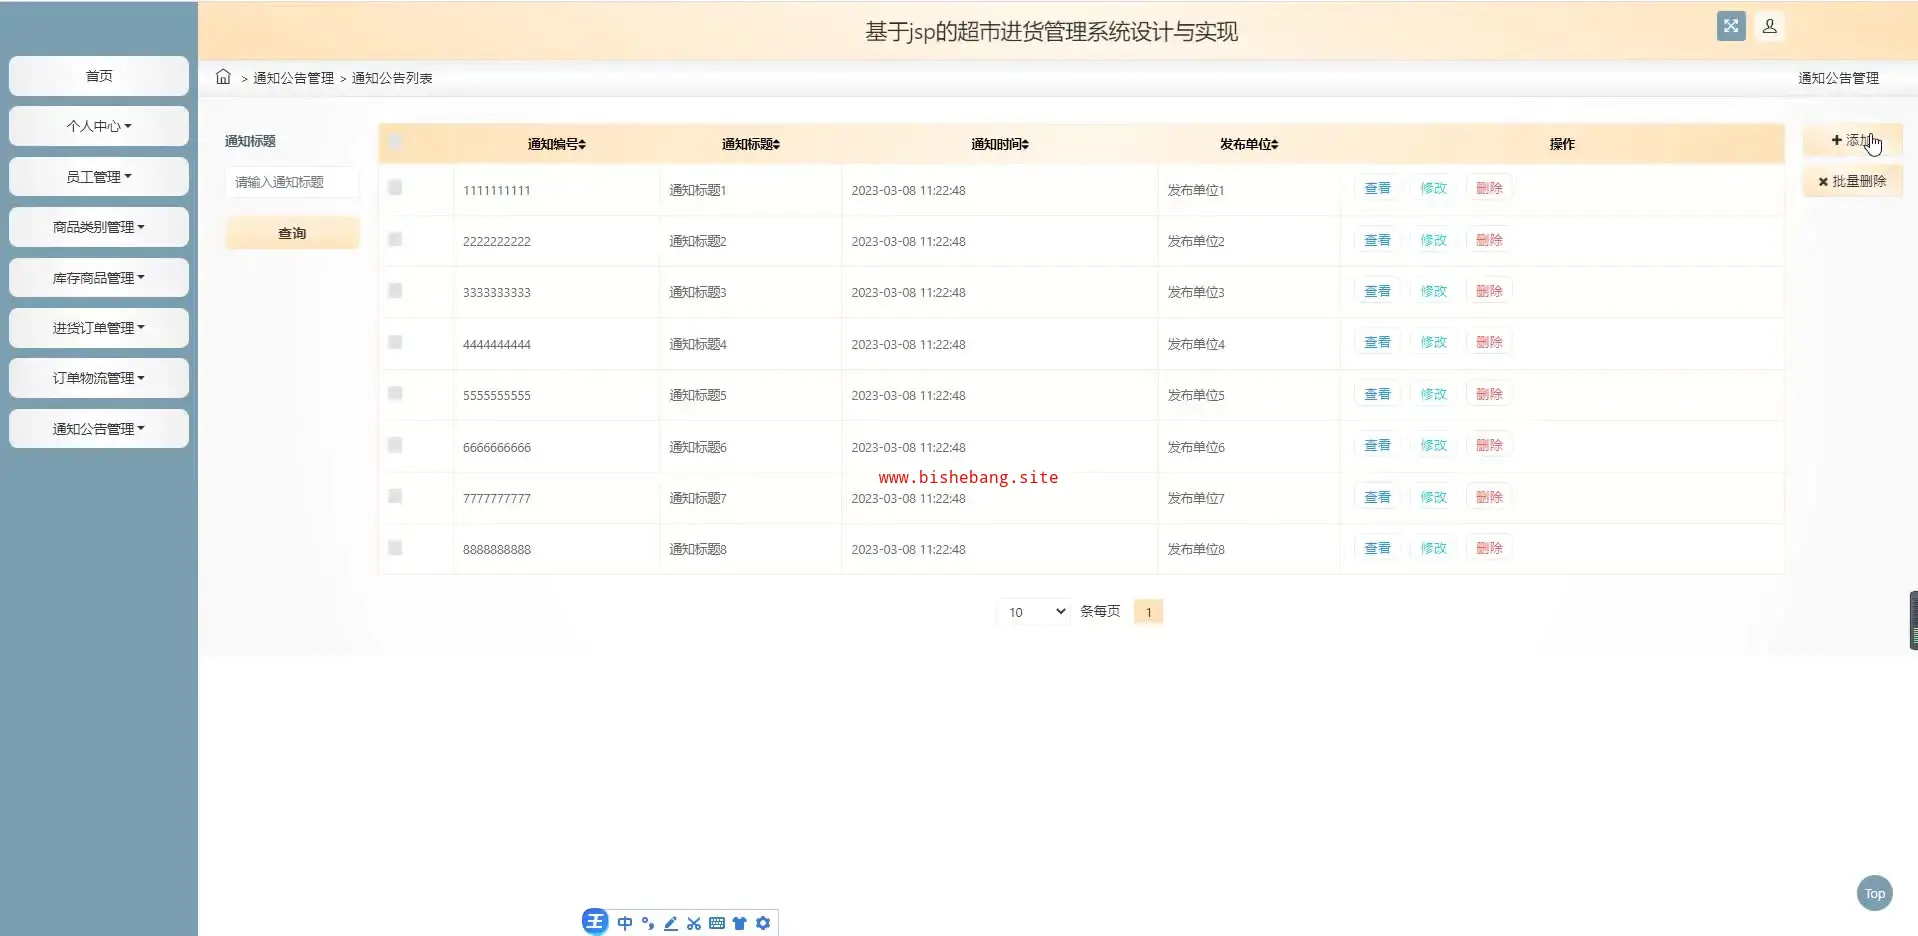Go to 首页 in the sidebar
The height and width of the screenshot is (936, 1918).
[x=98, y=76]
